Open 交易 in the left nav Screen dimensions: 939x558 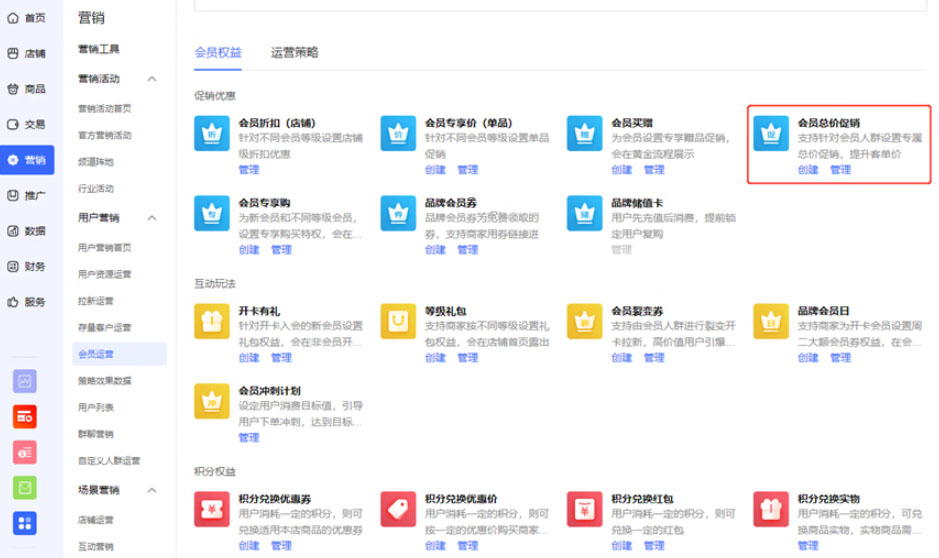pyautogui.click(x=27, y=125)
